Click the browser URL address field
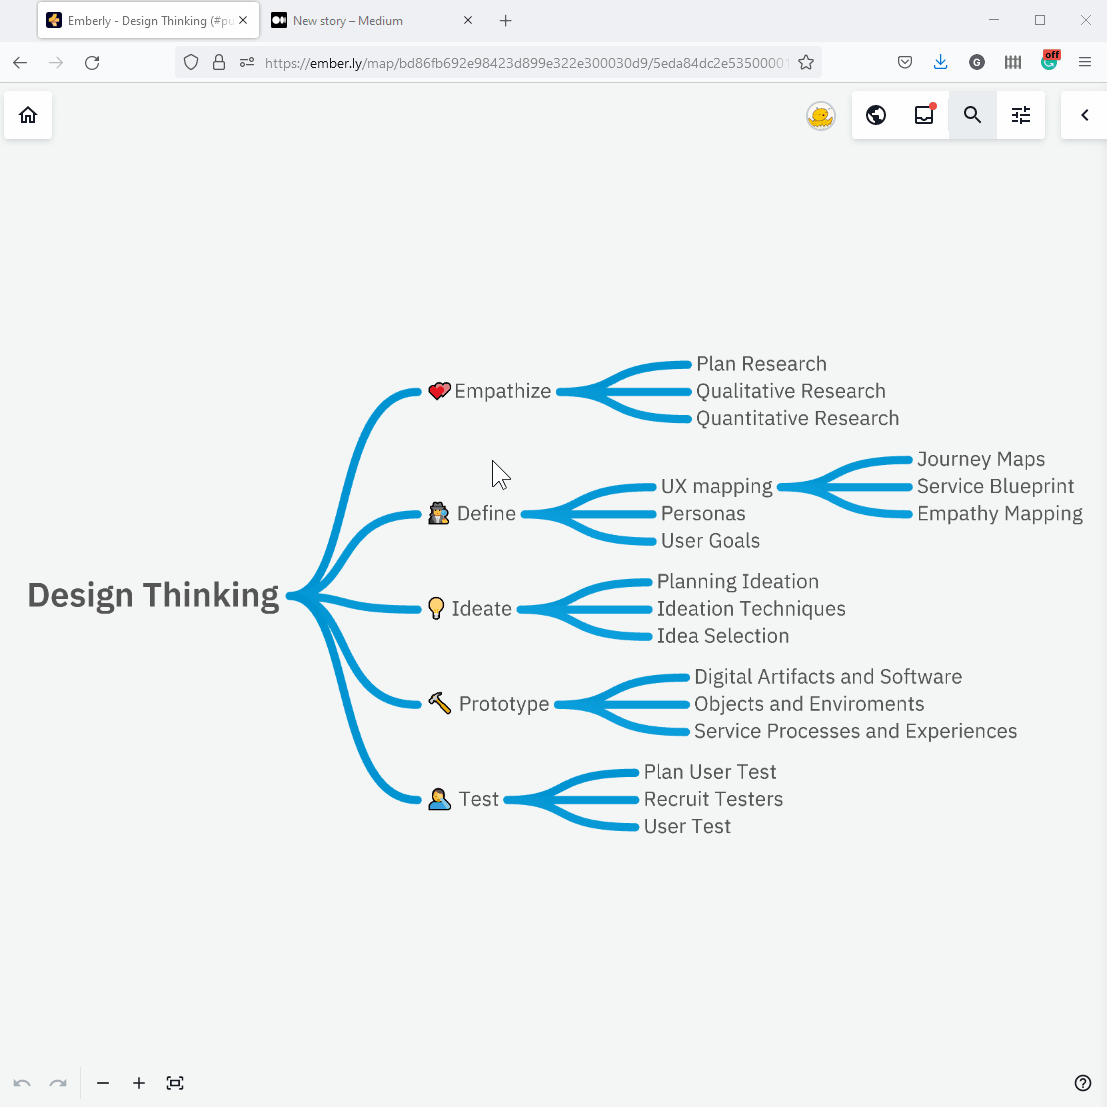Viewport: 1107px width, 1107px height. pyautogui.click(x=520, y=62)
